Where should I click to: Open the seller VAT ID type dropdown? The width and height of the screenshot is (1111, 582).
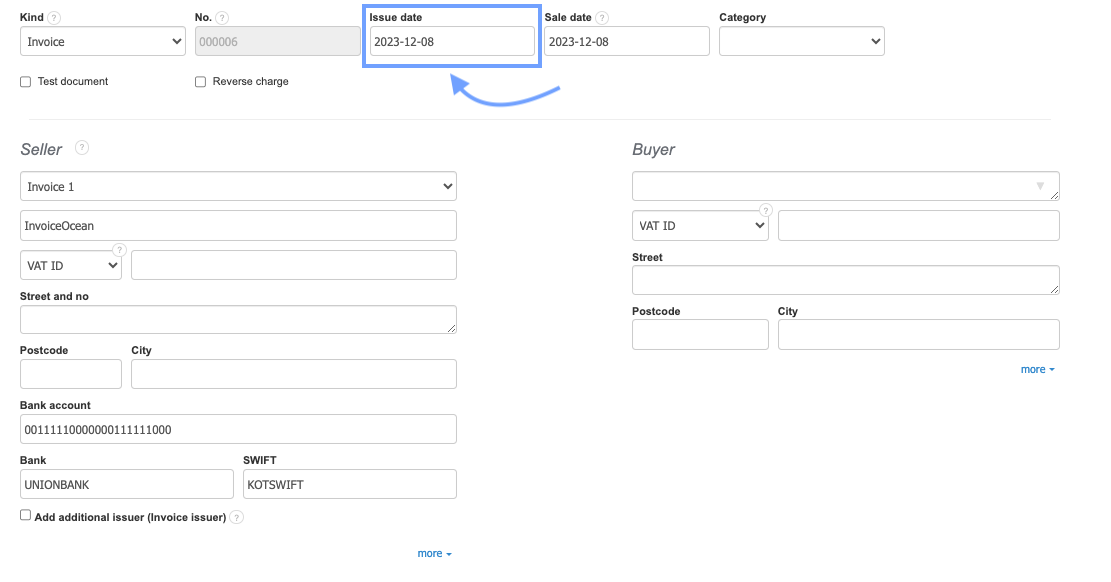70,265
